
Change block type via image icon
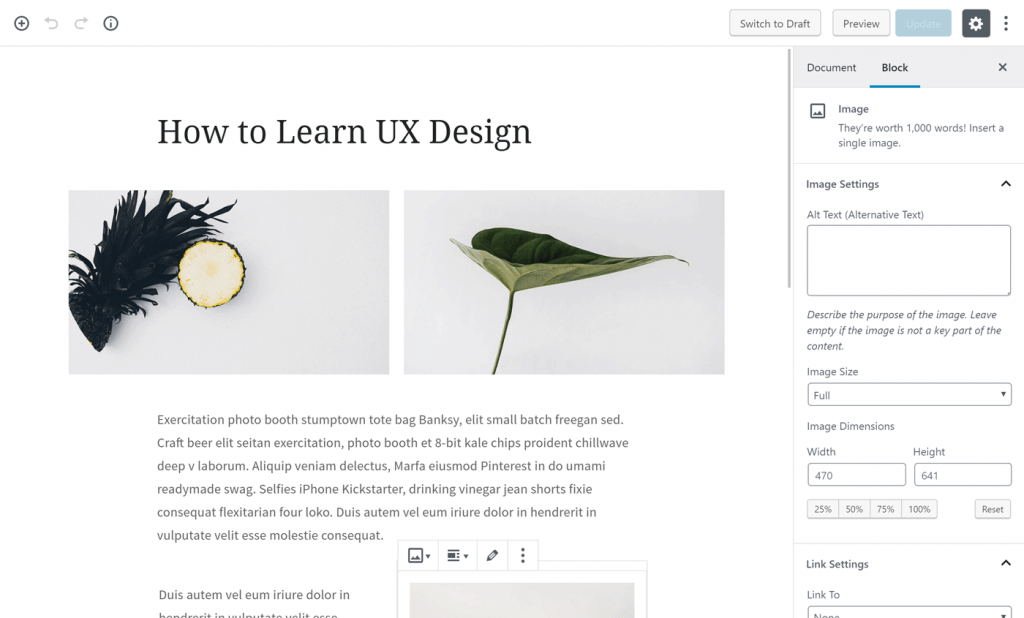pos(419,556)
